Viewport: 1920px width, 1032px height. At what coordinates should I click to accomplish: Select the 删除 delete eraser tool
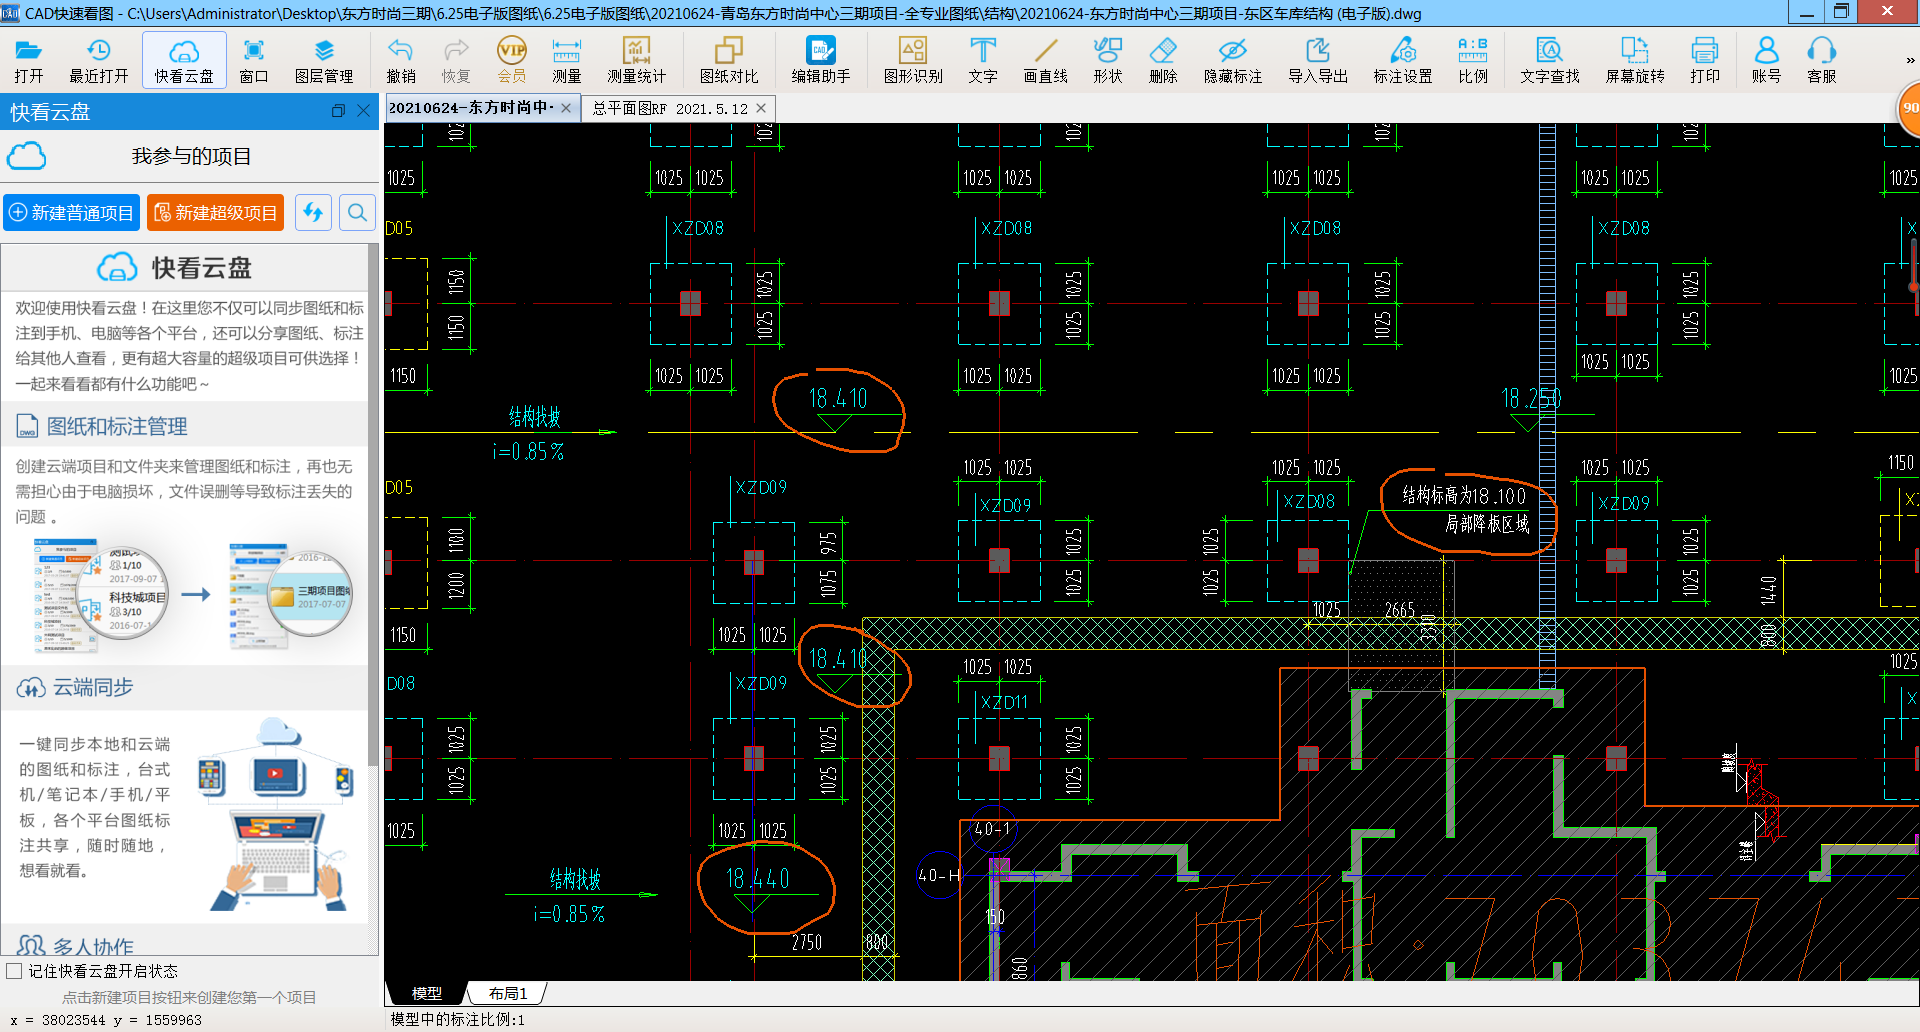pyautogui.click(x=1163, y=60)
